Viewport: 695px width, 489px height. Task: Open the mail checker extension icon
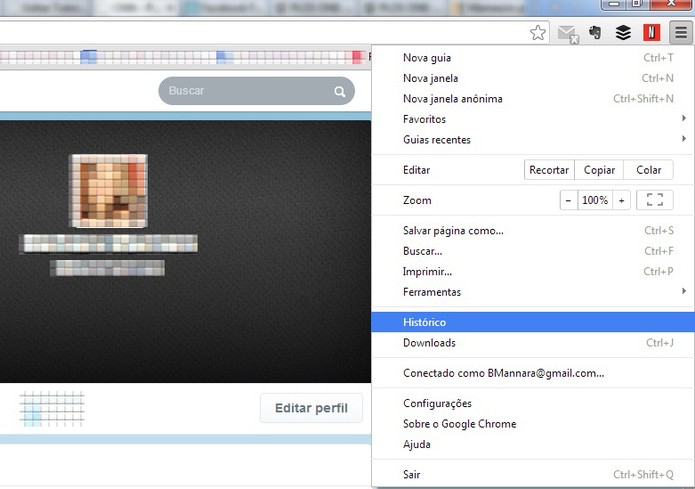567,34
